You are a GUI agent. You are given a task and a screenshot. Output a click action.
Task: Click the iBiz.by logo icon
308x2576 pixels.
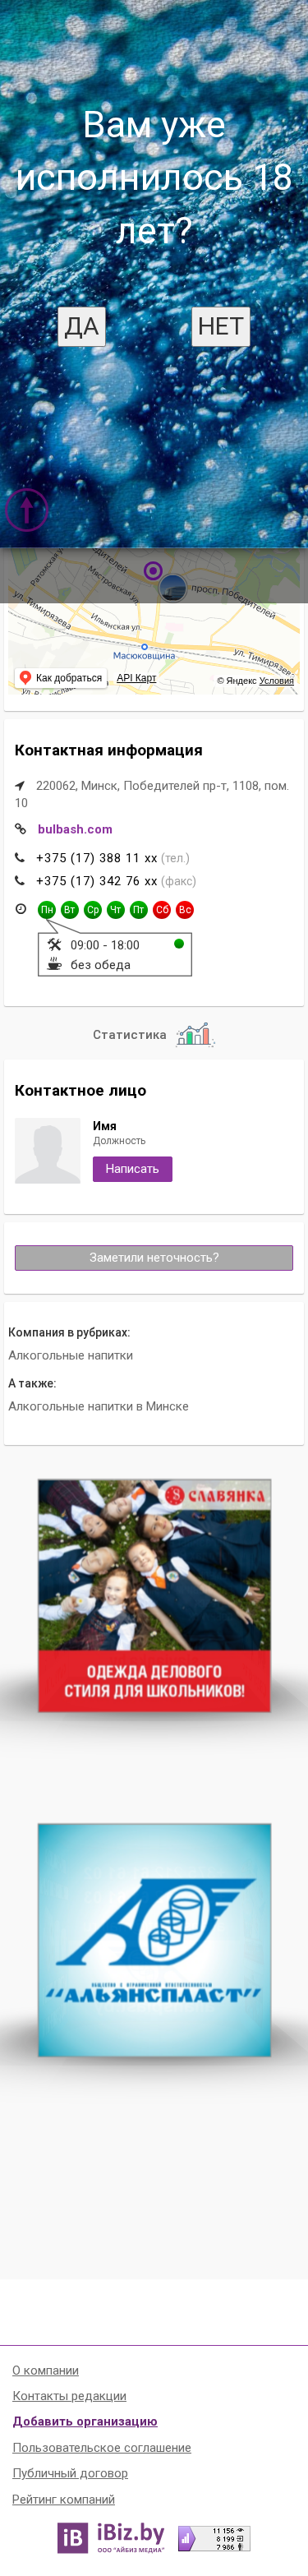(72, 2537)
